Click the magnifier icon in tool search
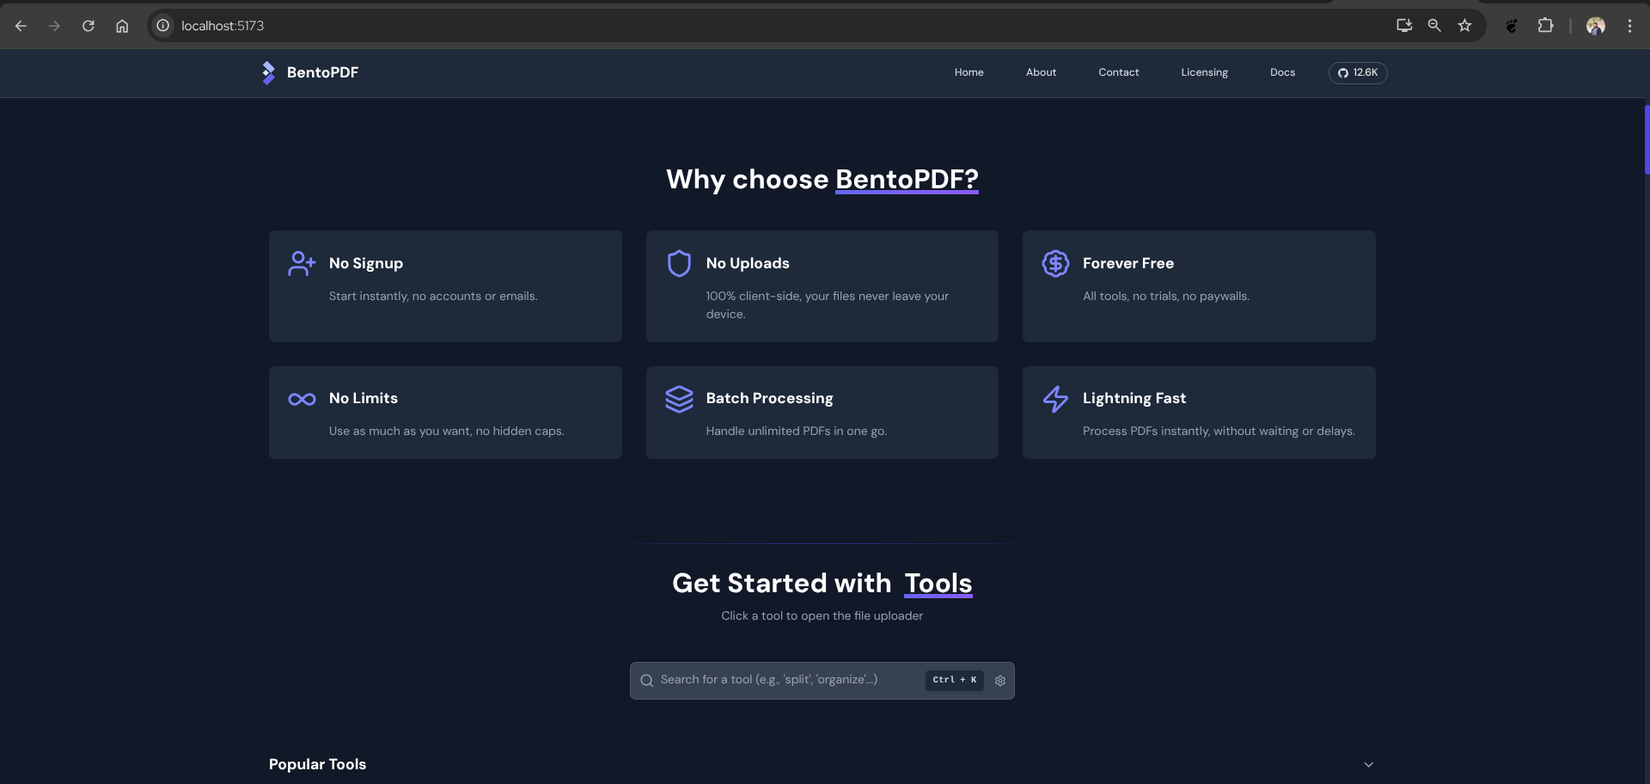This screenshot has height=784, width=1650. point(647,681)
